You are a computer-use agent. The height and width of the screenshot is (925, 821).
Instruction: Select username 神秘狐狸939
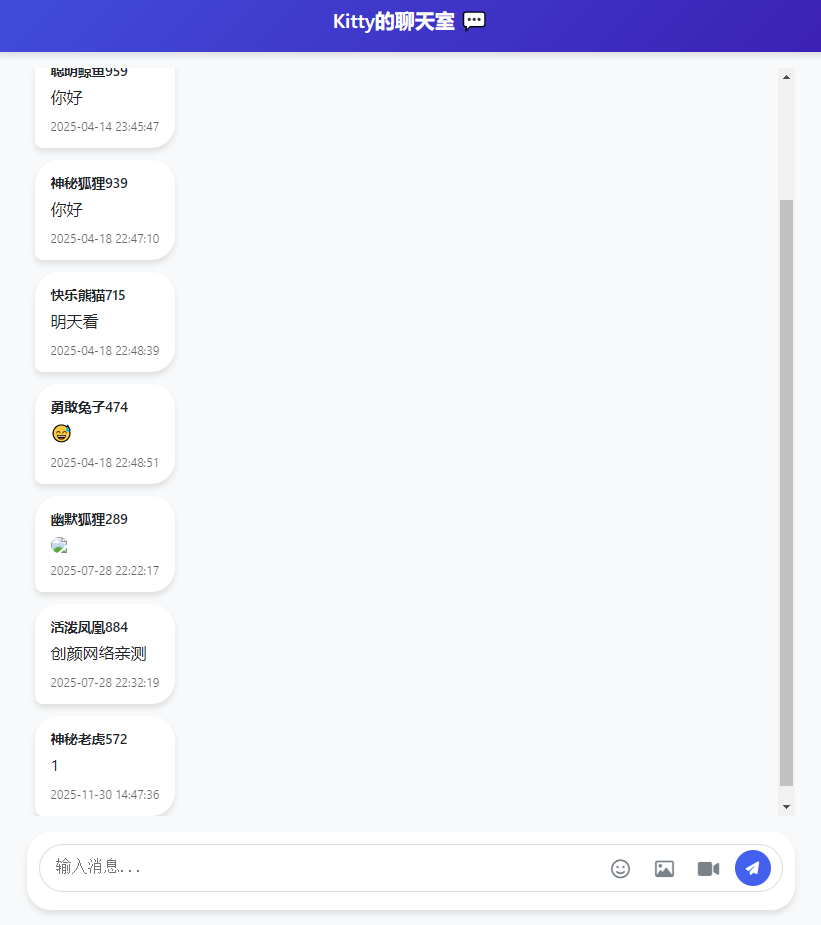[x=89, y=183]
